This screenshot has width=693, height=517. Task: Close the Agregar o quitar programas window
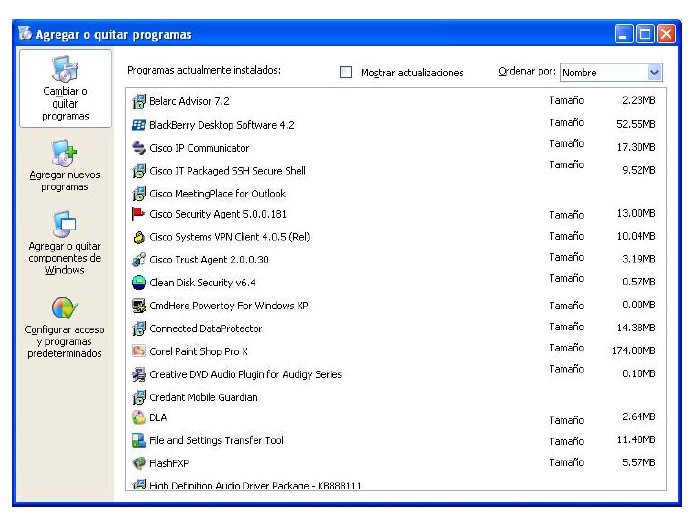[x=666, y=34]
